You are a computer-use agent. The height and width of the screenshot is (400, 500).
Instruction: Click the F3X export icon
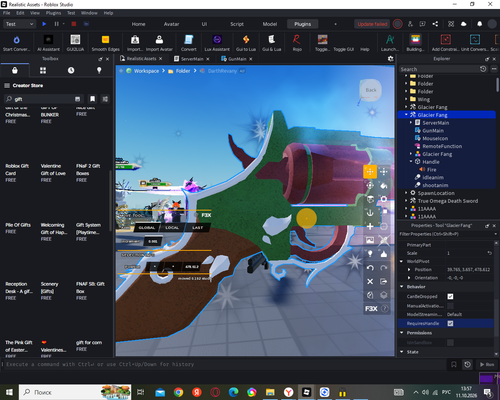coord(384,281)
